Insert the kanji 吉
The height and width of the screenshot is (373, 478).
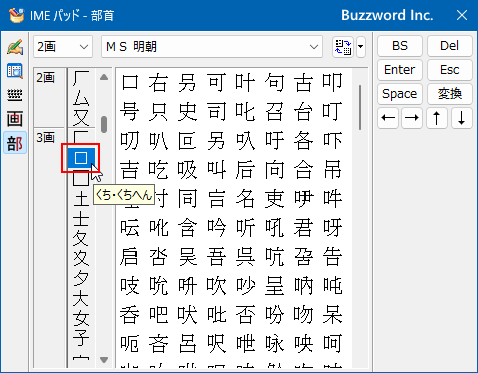pyautogui.click(x=129, y=170)
